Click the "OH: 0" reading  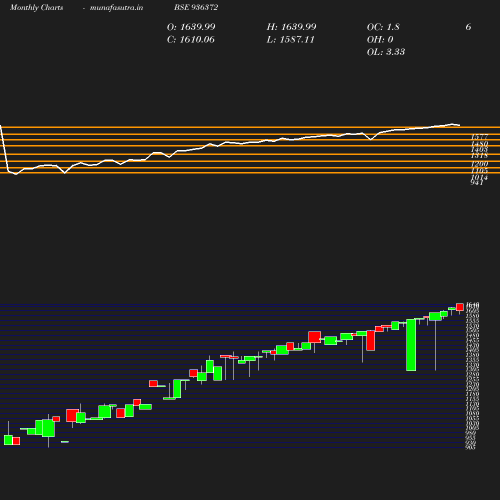pos(380,40)
